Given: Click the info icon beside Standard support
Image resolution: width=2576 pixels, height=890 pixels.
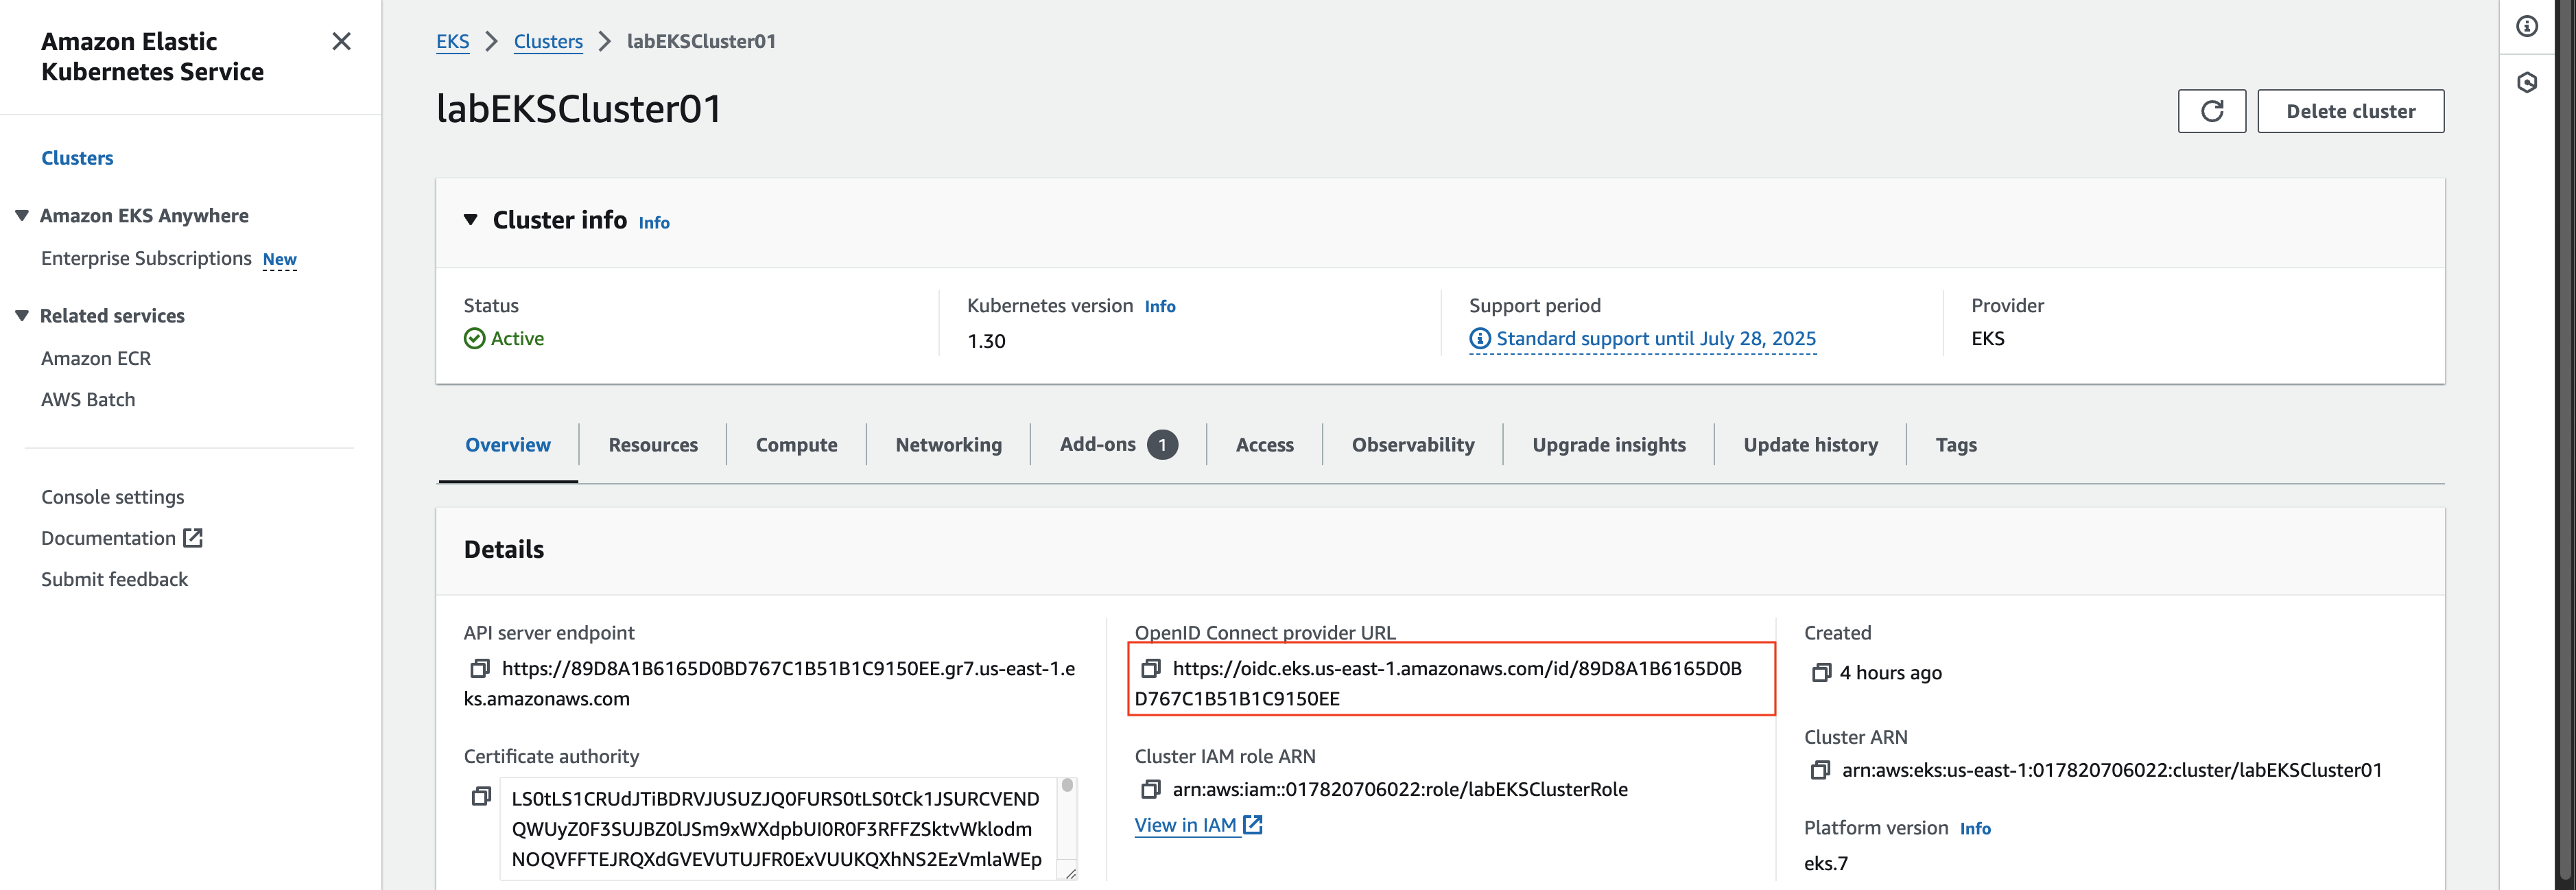Looking at the screenshot, I should [1480, 339].
